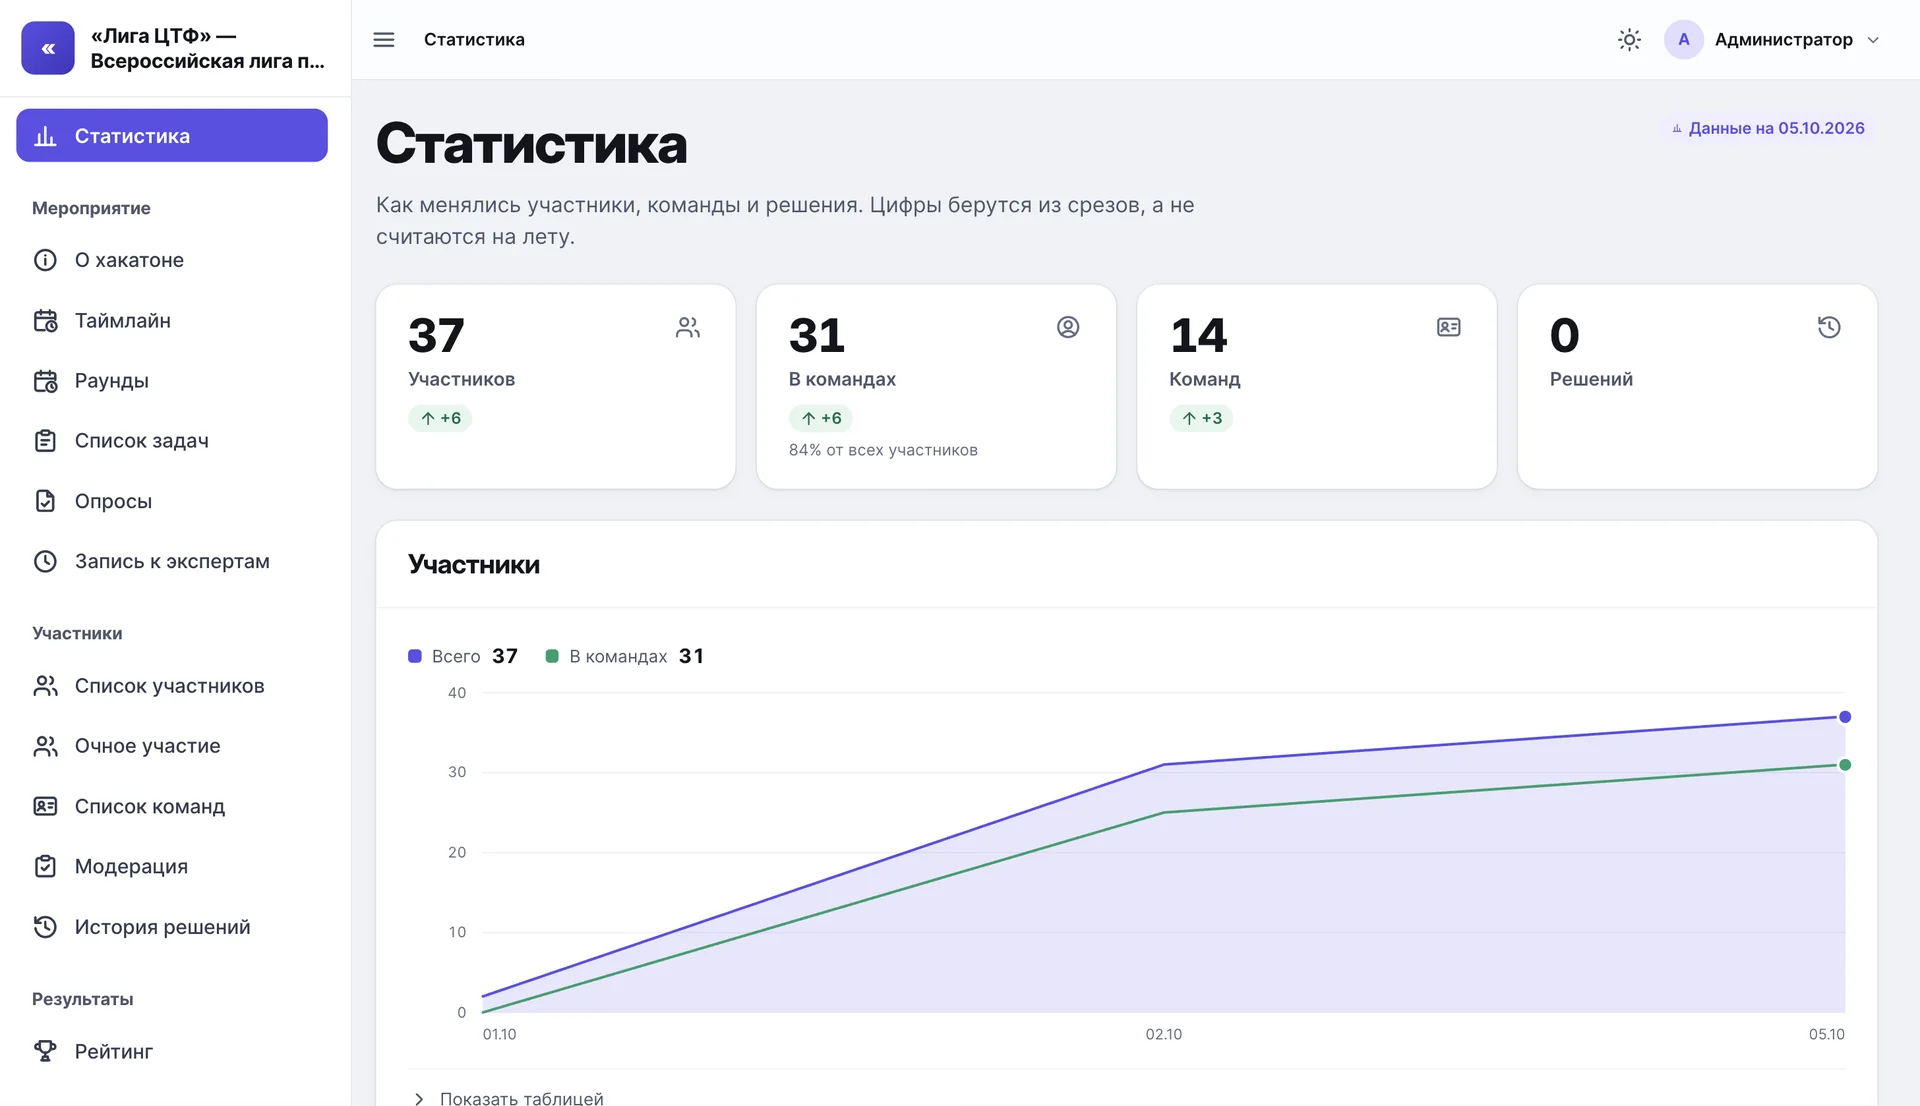Click the text 84% от всех участников
1920x1106 pixels.
[883, 450]
